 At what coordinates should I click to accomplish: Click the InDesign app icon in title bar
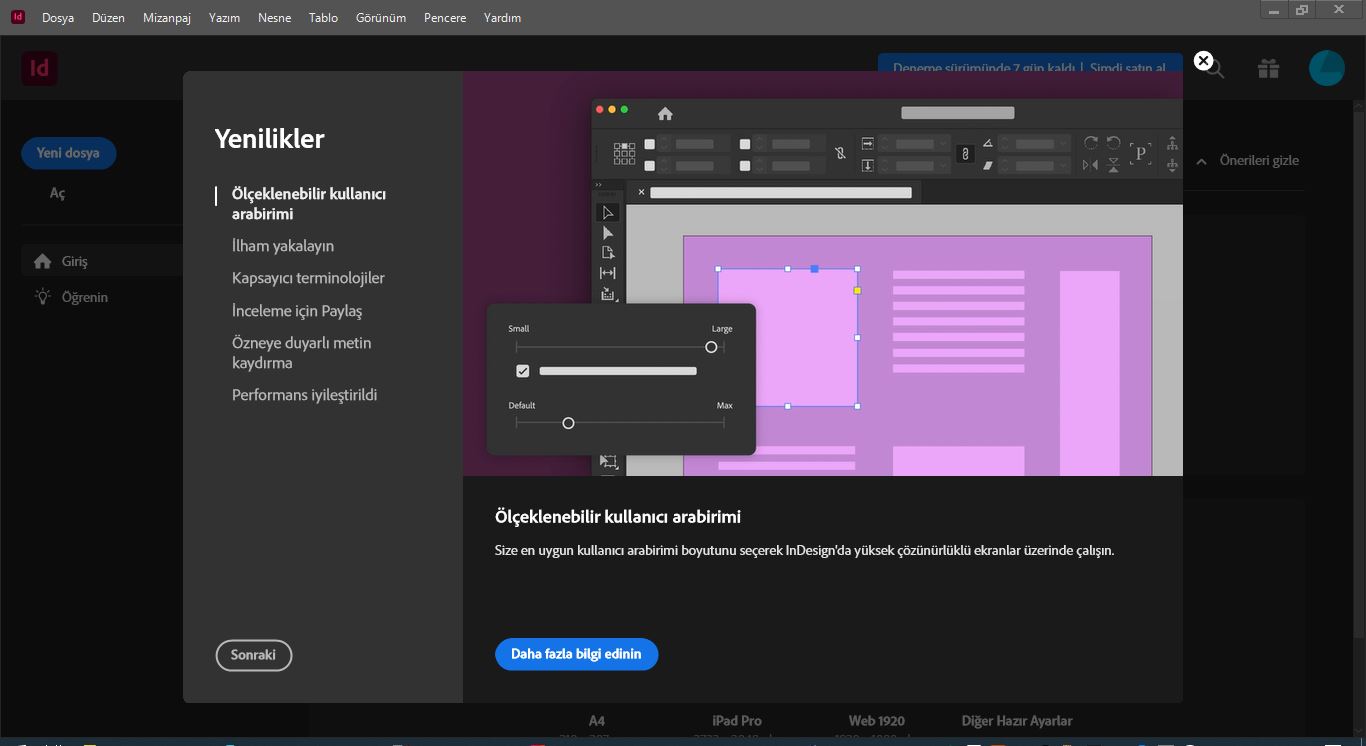pyautogui.click(x=18, y=17)
